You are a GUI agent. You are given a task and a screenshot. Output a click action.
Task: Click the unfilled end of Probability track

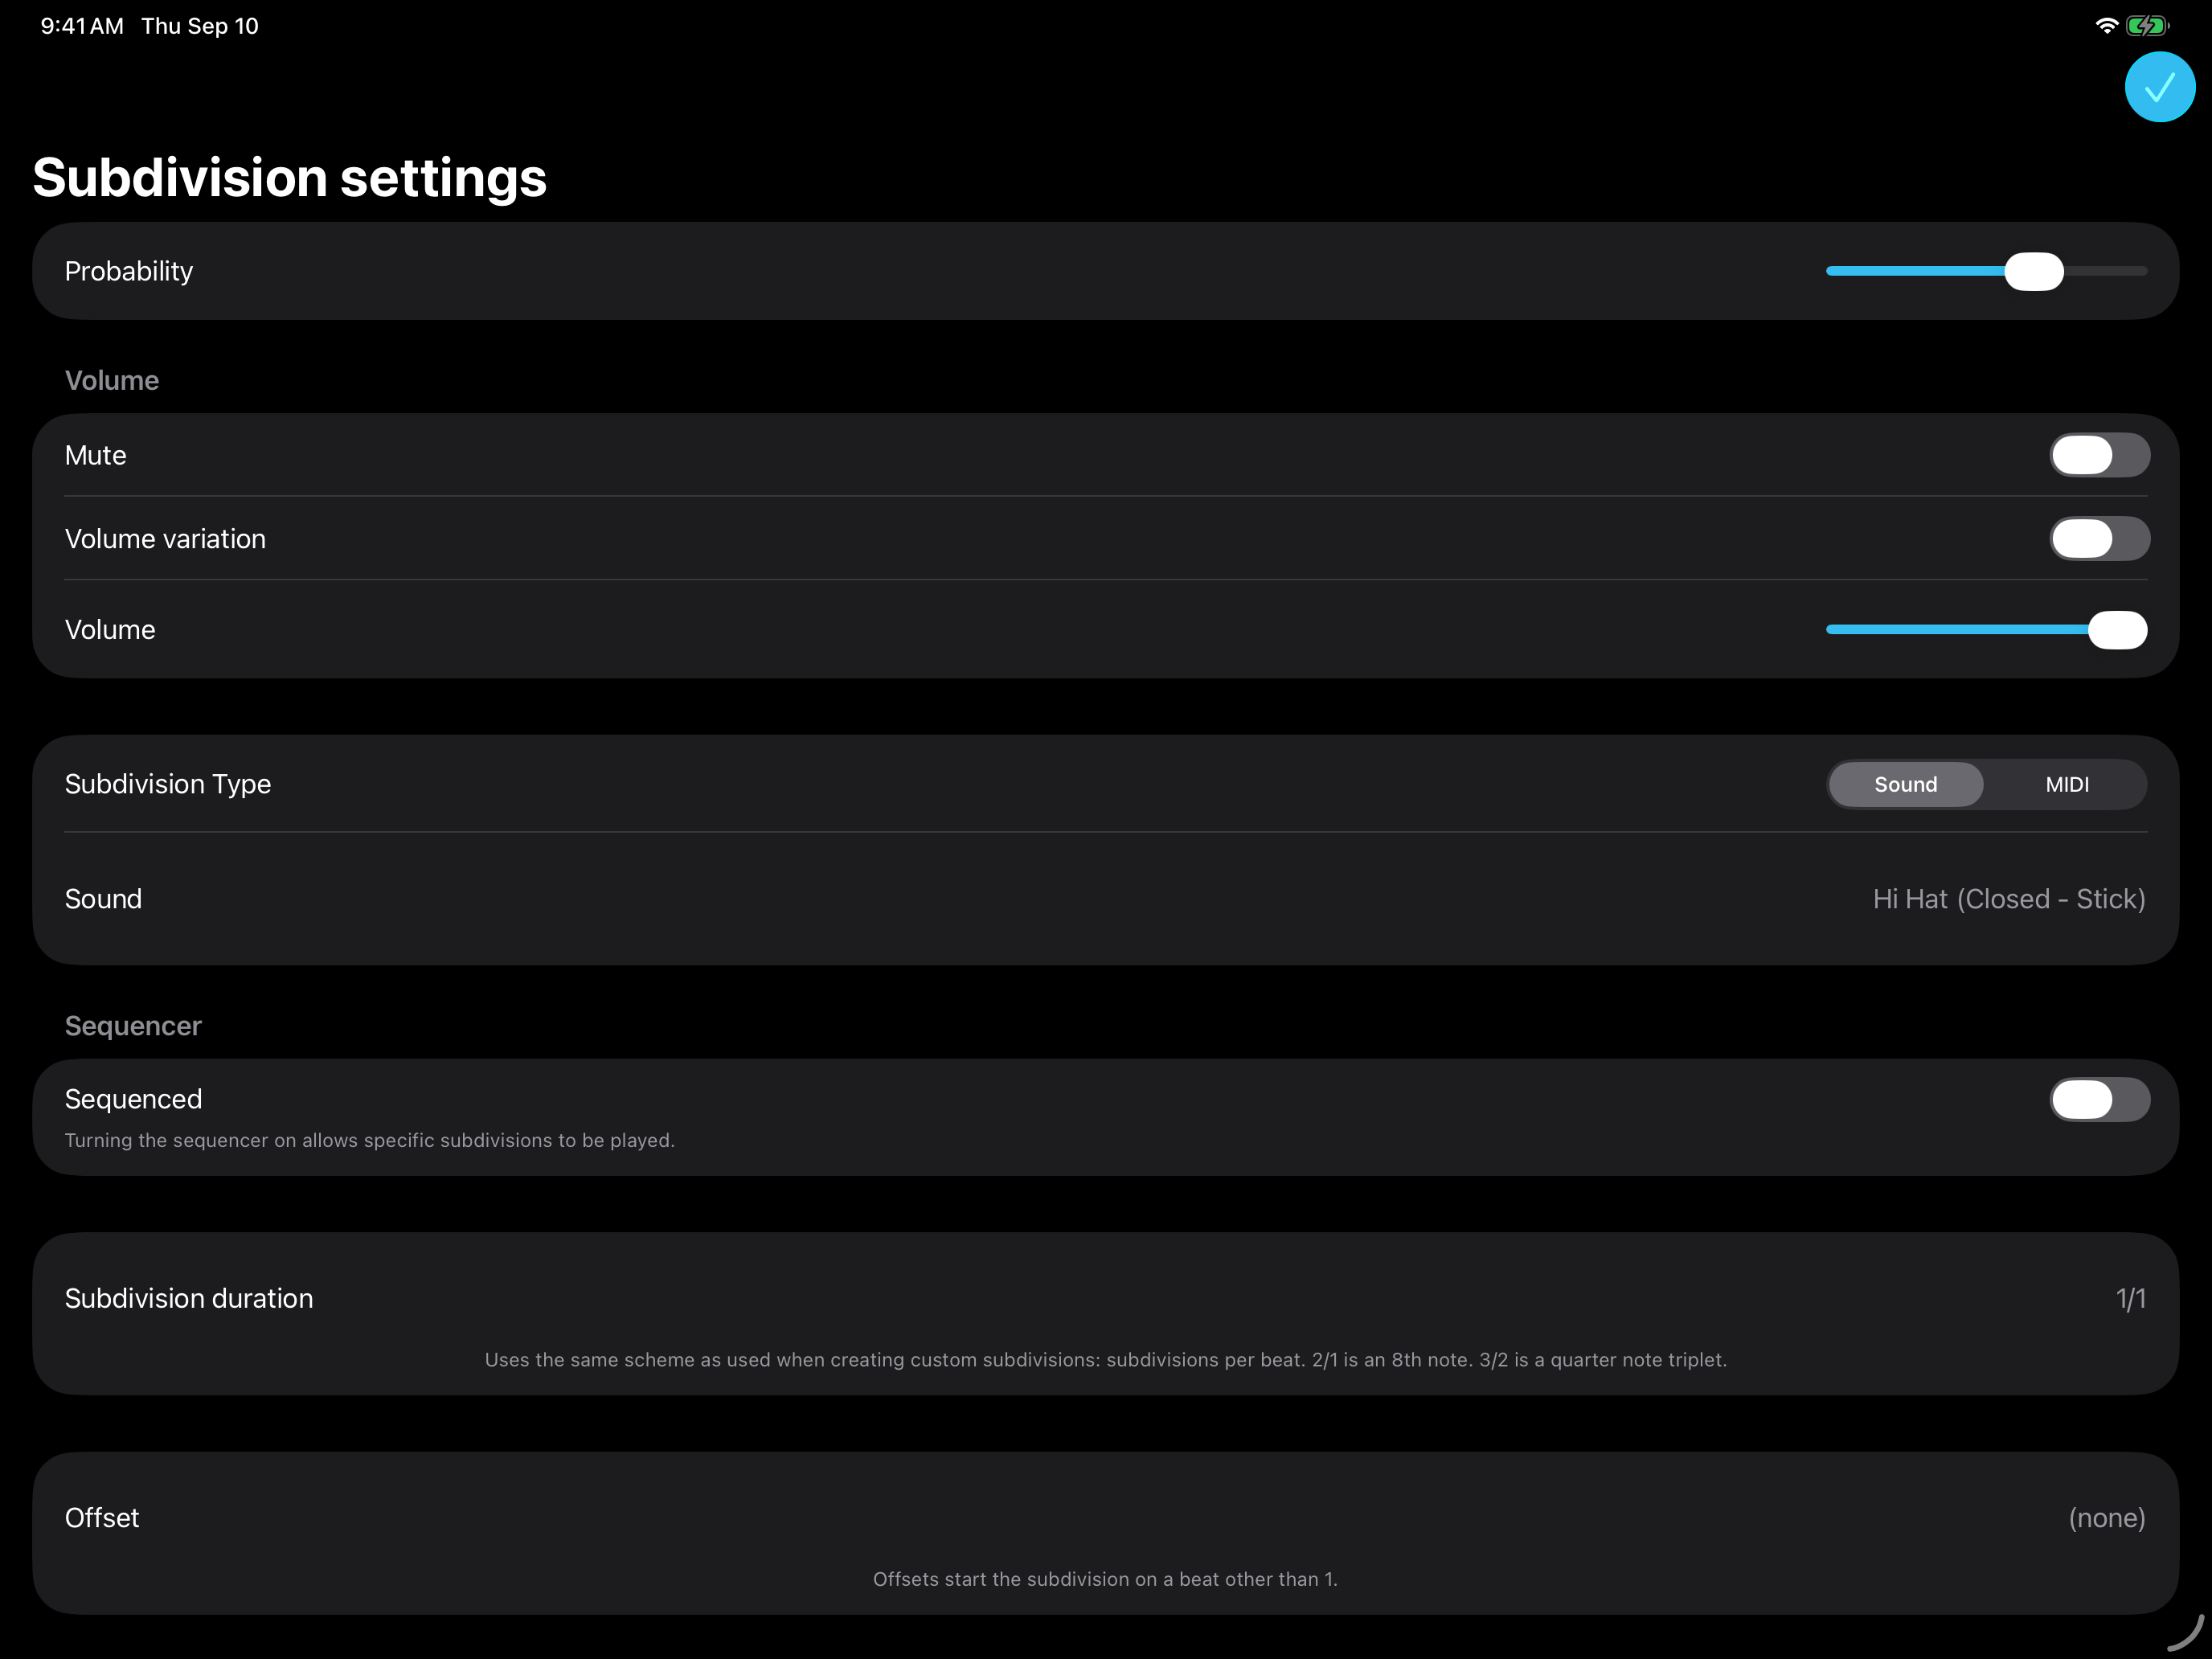pos(2105,271)
